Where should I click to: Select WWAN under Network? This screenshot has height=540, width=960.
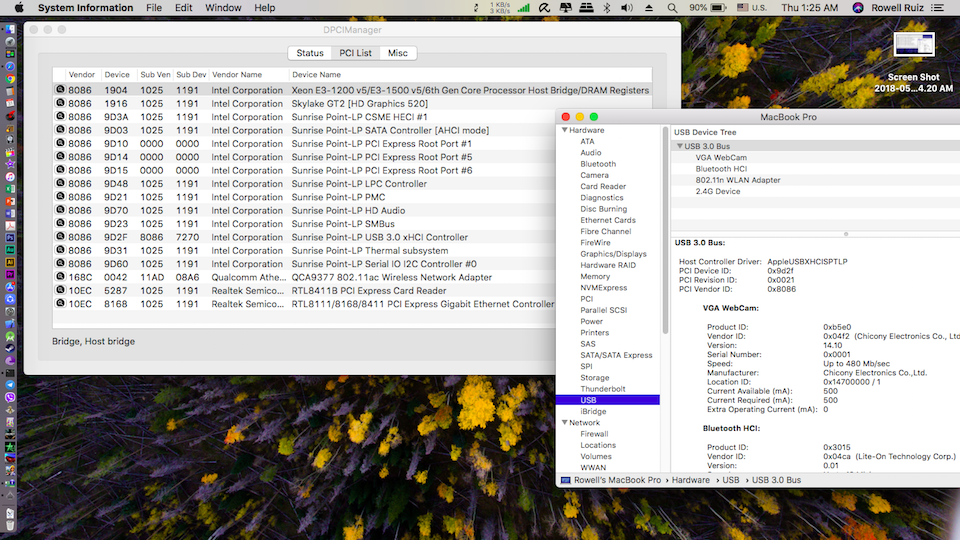click(x=593, y=468)
